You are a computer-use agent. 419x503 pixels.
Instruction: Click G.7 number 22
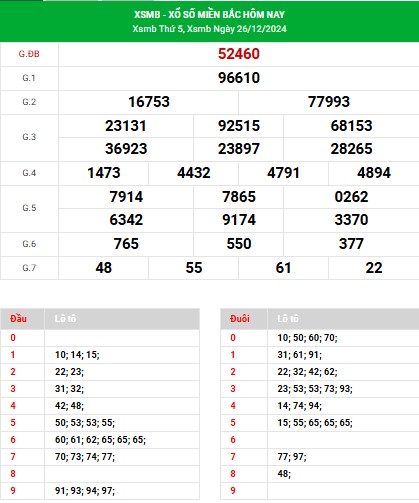(x=374, y=268)
